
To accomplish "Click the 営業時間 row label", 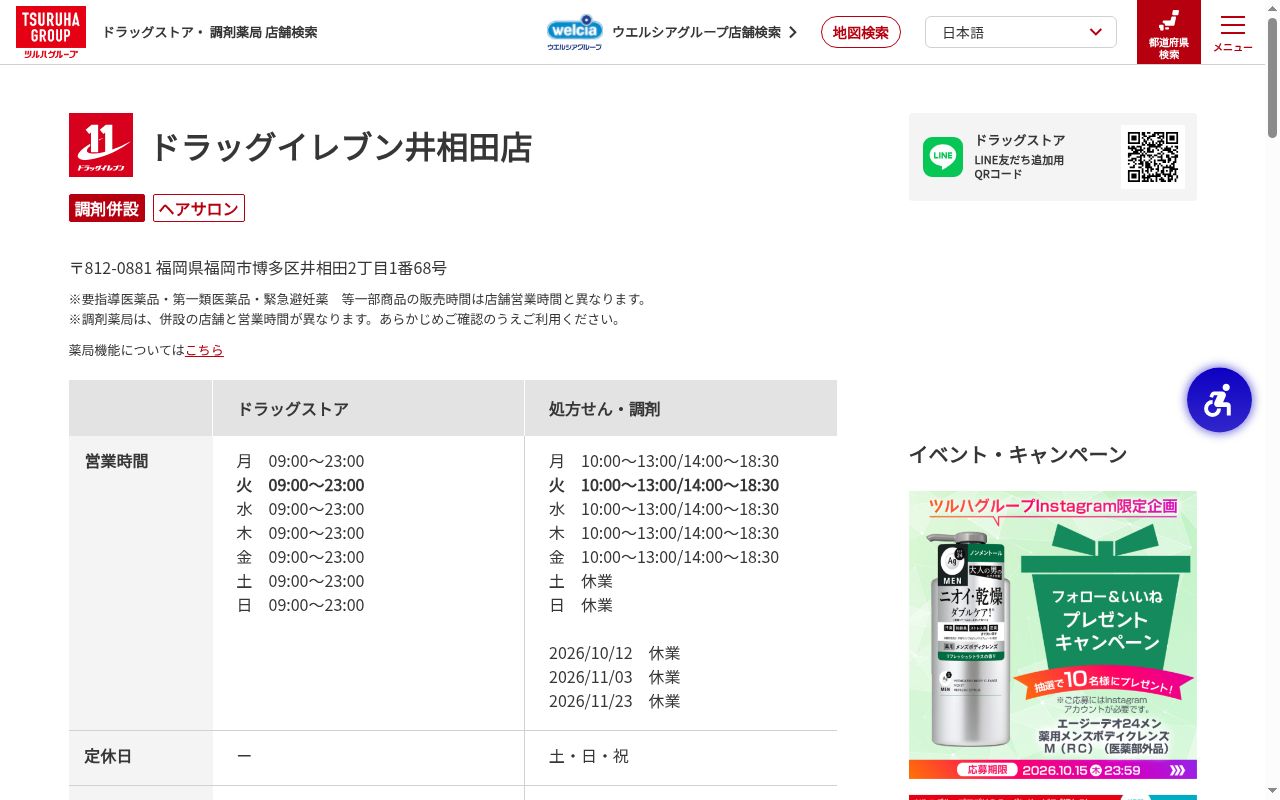I will [117, 461].
